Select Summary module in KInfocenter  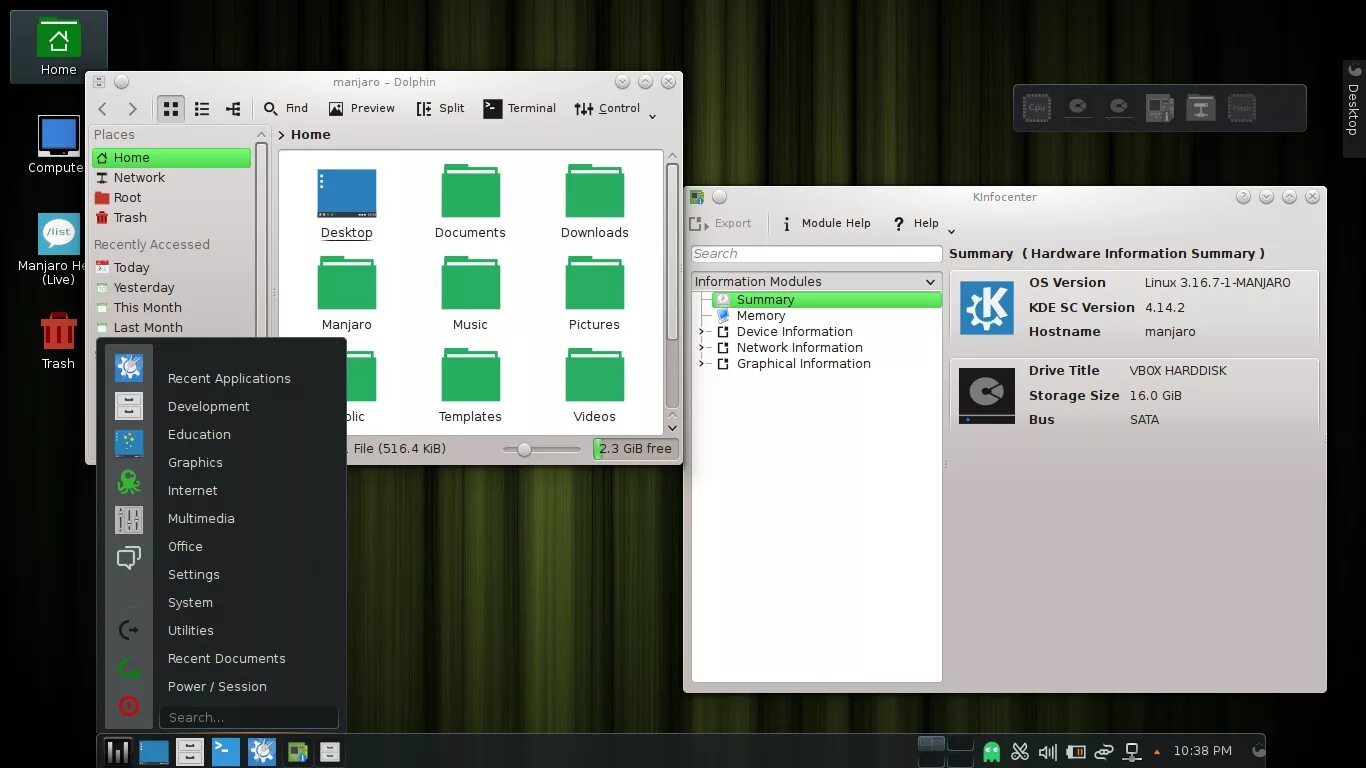click(x=827, y=300)
